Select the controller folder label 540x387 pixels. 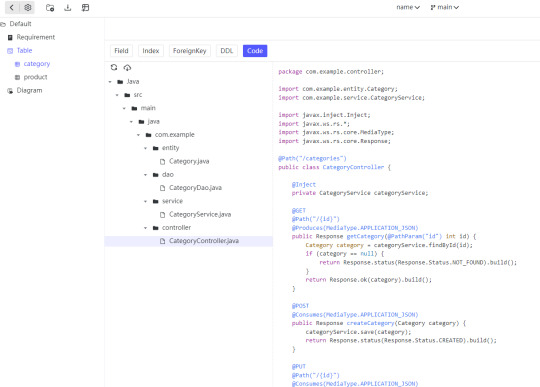[x=176, y=228]
